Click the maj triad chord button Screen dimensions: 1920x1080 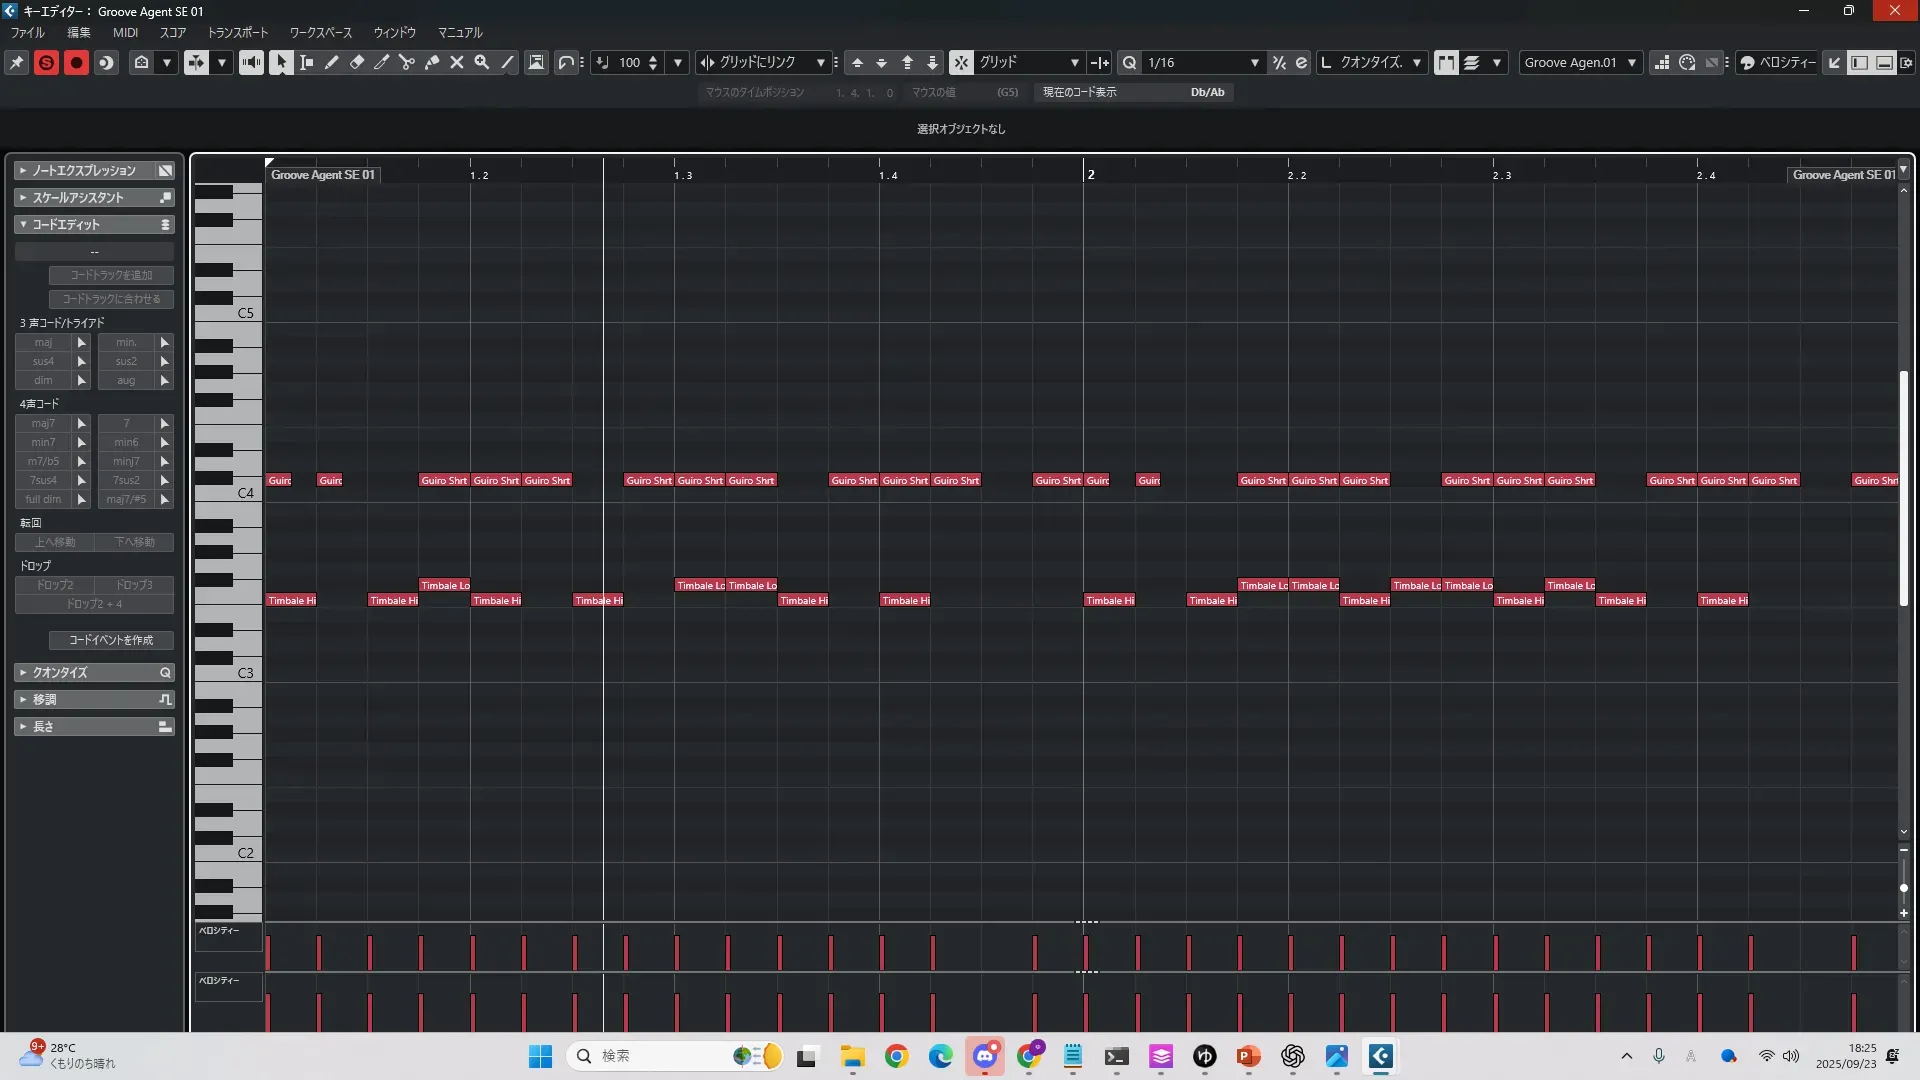click(43, 342)
